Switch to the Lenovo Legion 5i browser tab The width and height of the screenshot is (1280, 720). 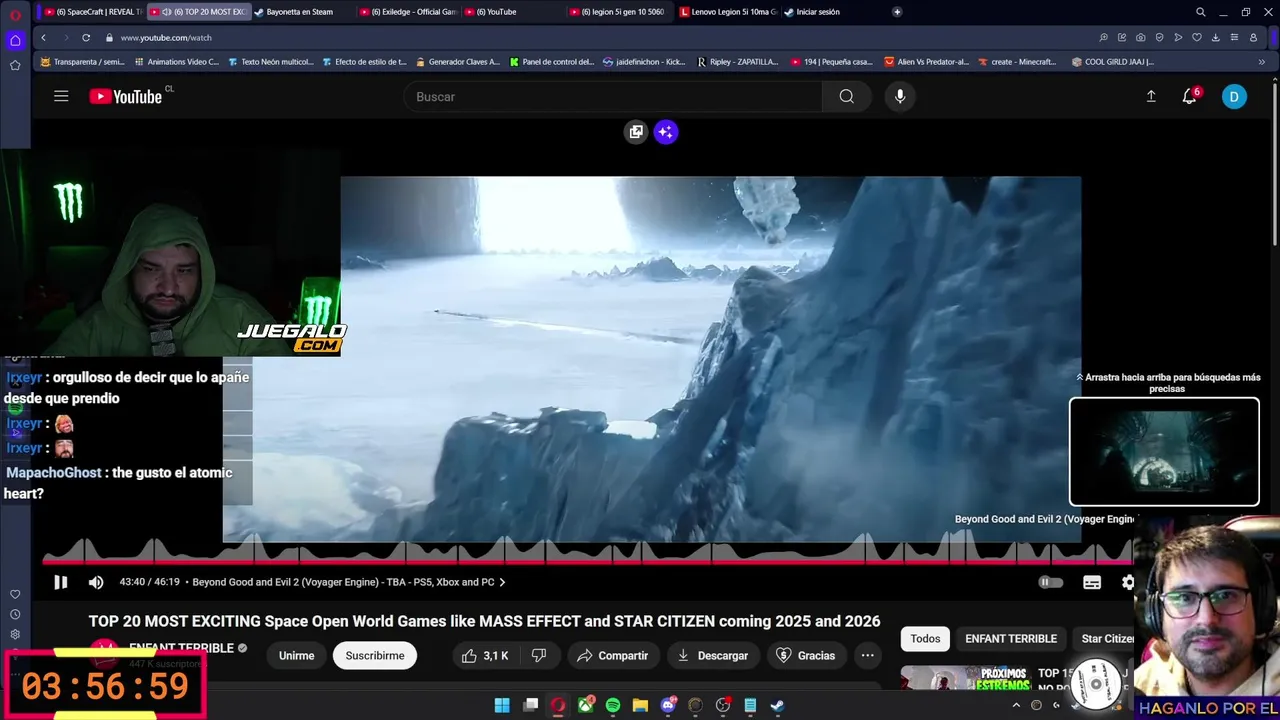coord(728,12)
